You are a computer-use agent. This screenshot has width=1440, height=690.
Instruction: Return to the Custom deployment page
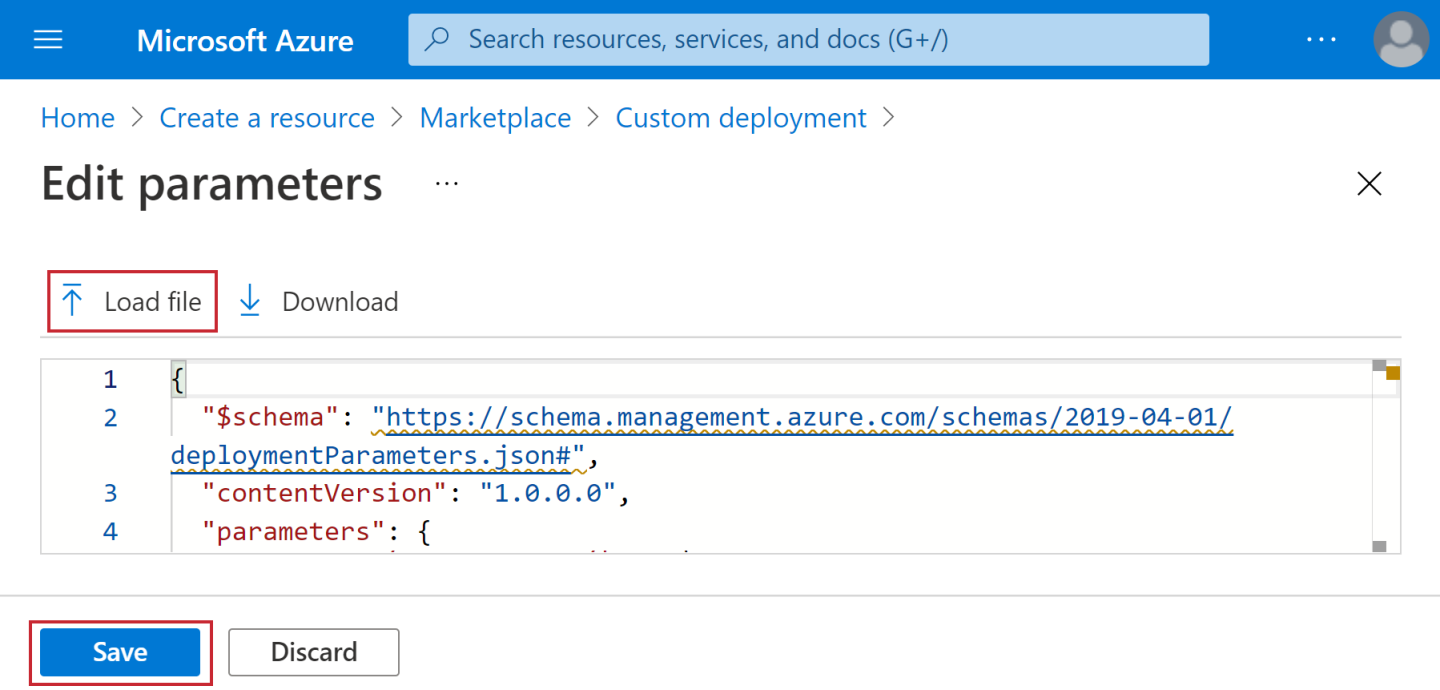pyautogui.click(x=740, y=117)
